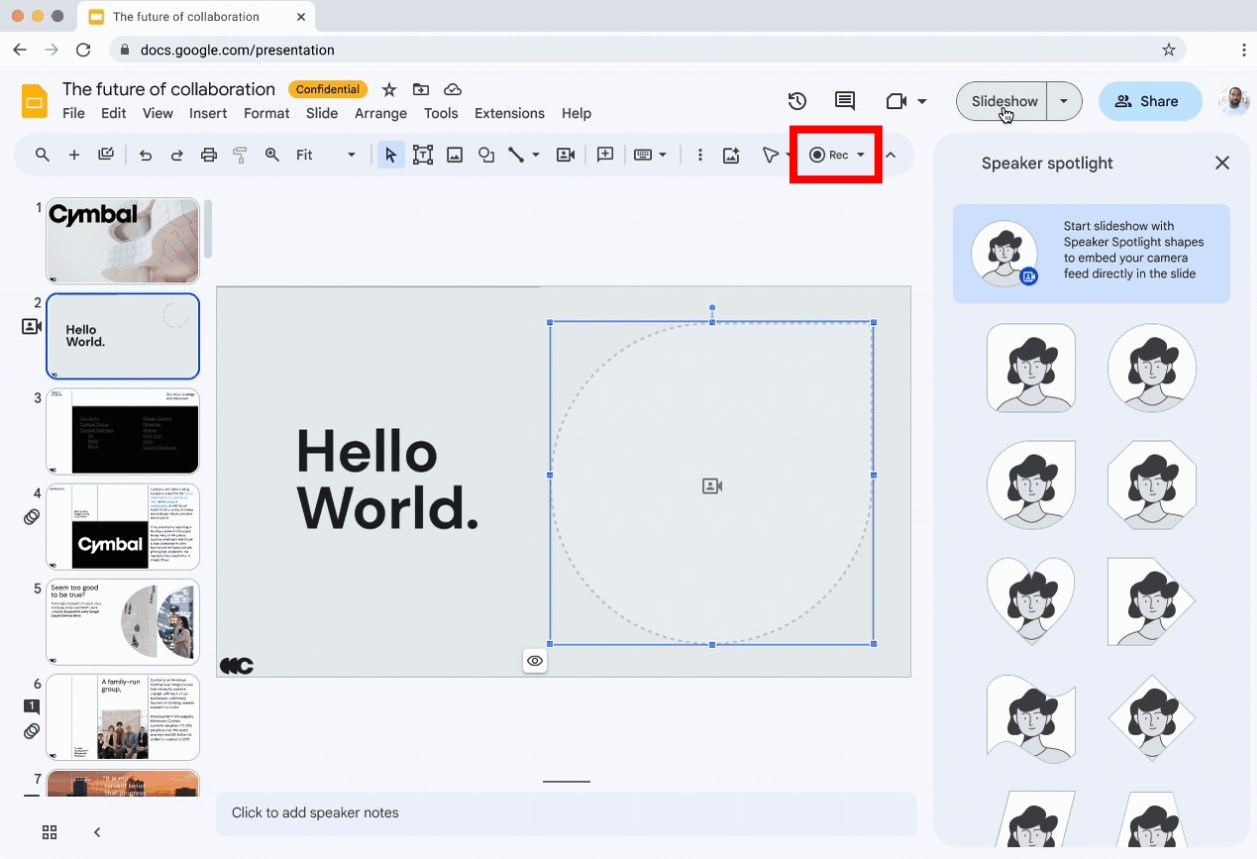Expand the Rec dropdown arrow
This screenshot has width=1257, height=859.
(x=860, y=155)
